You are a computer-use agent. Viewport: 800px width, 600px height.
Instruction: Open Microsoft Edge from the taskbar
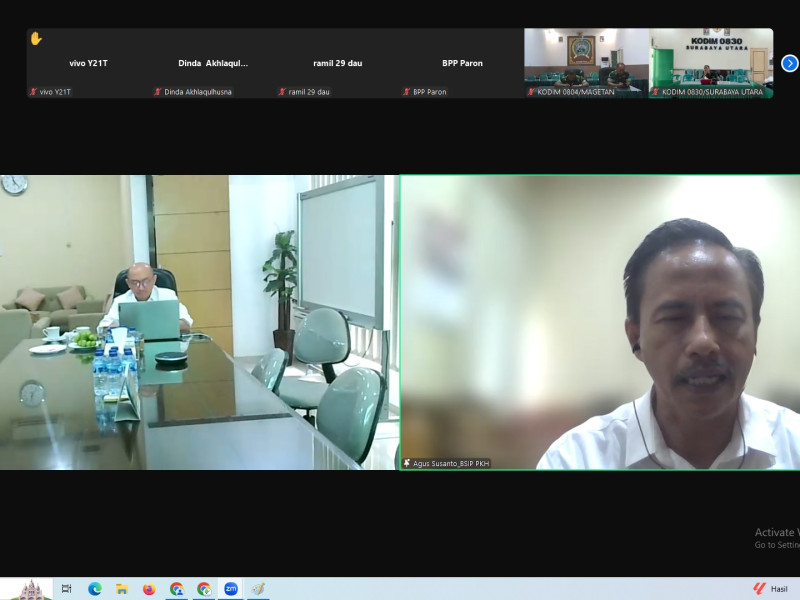coord(95,589)
